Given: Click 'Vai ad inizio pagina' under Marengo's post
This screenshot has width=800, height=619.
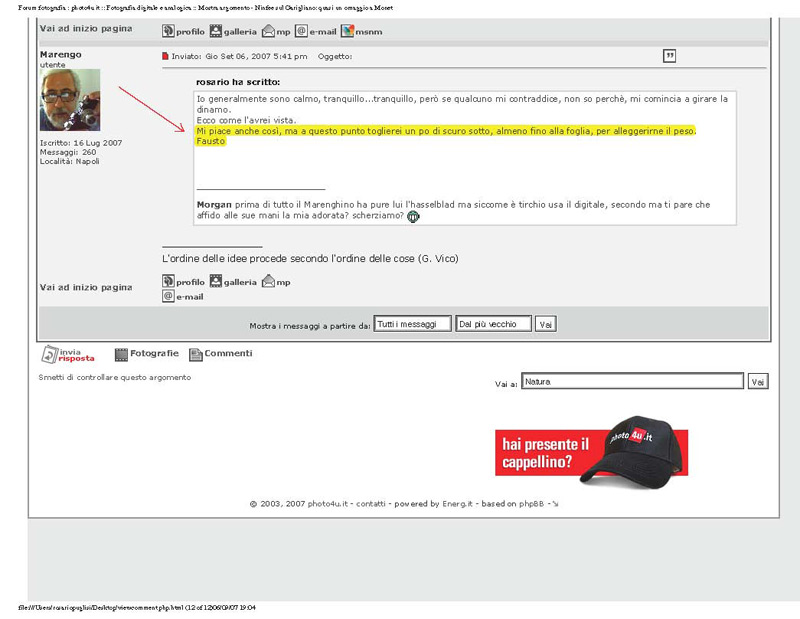Looking at the screenshot, I should tap(86, 287).
